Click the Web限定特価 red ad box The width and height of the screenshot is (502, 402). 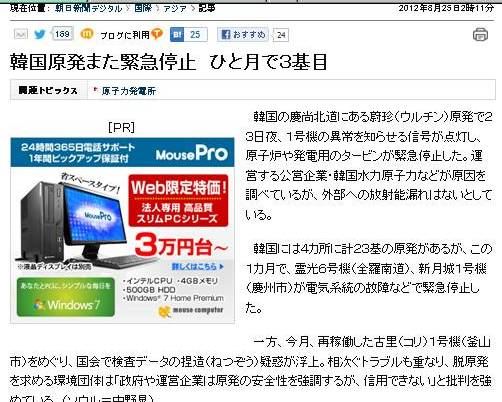point(179,201)
